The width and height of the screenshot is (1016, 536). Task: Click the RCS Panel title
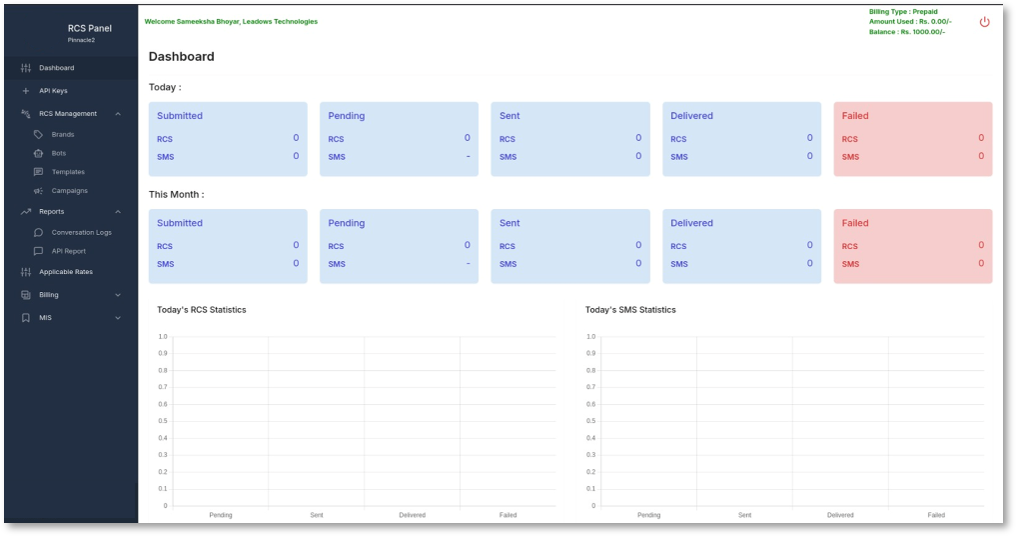coord(89,29)
